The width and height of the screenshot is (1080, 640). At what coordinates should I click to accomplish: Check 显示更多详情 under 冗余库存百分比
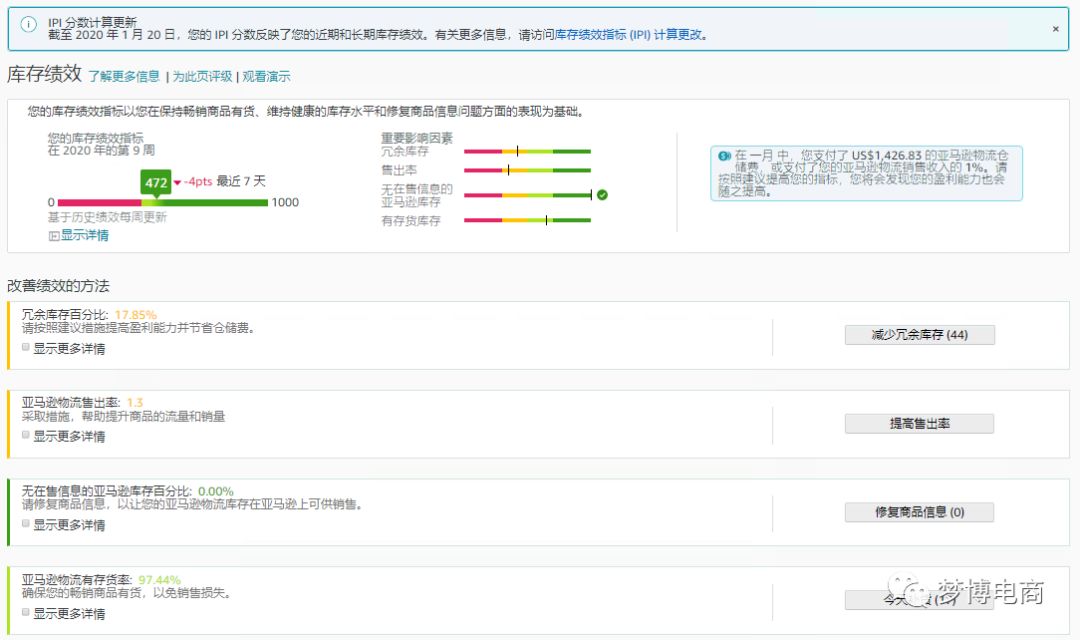[x=25, y=347]
